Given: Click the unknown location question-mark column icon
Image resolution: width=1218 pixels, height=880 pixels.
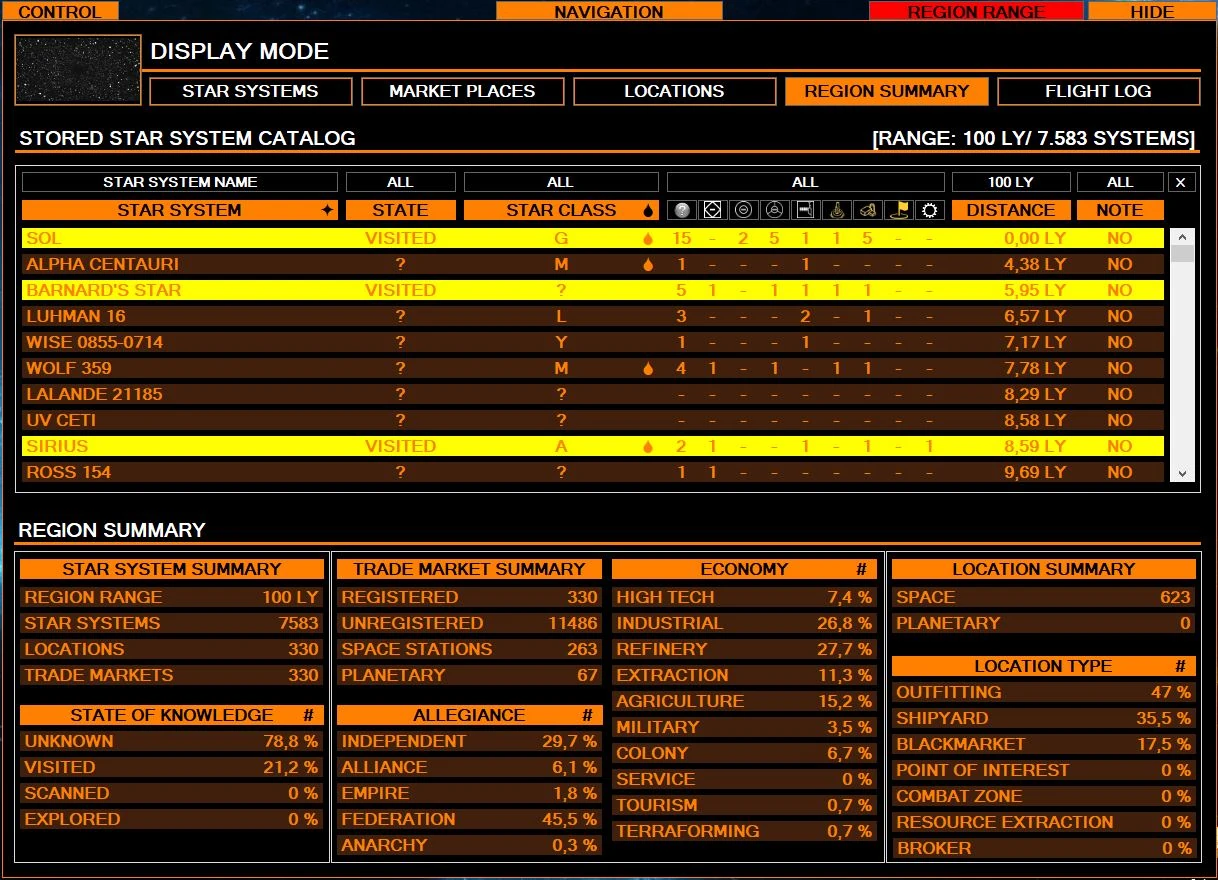Looking at the screenshot, I should pos(682,210).
